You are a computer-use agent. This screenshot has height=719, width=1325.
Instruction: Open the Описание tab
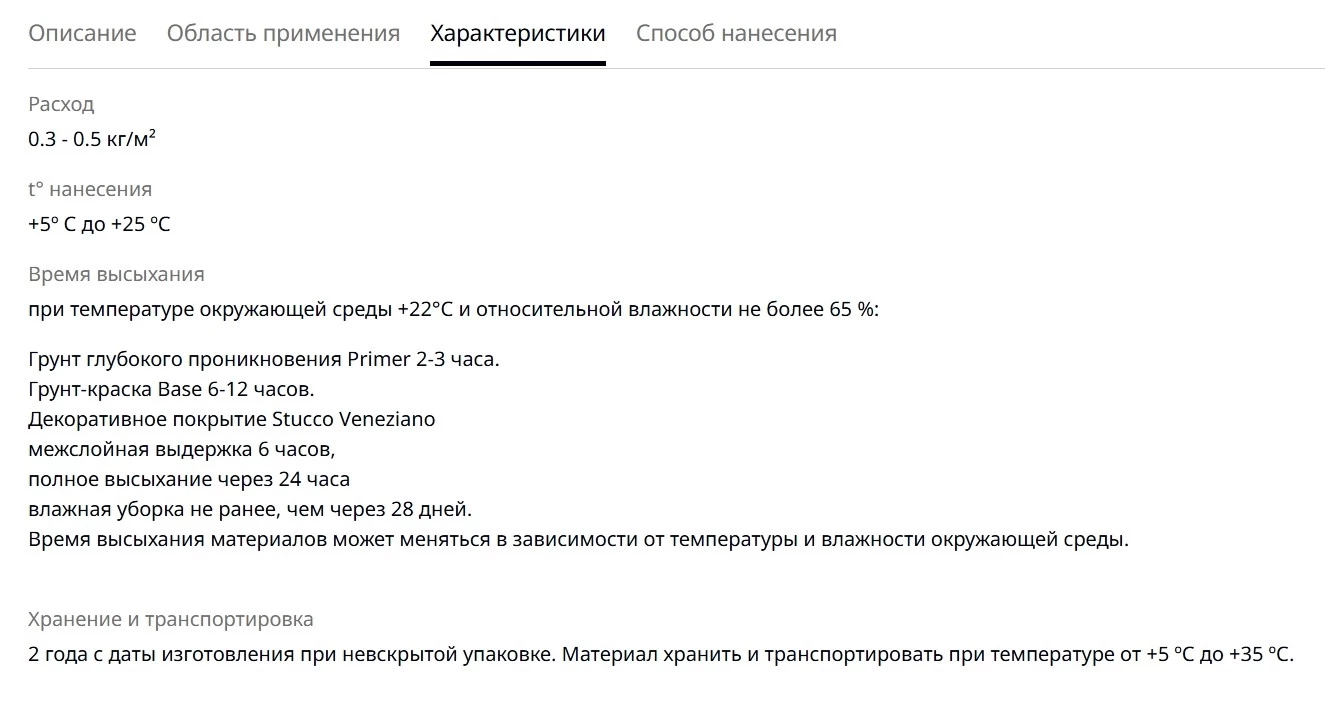82,33
